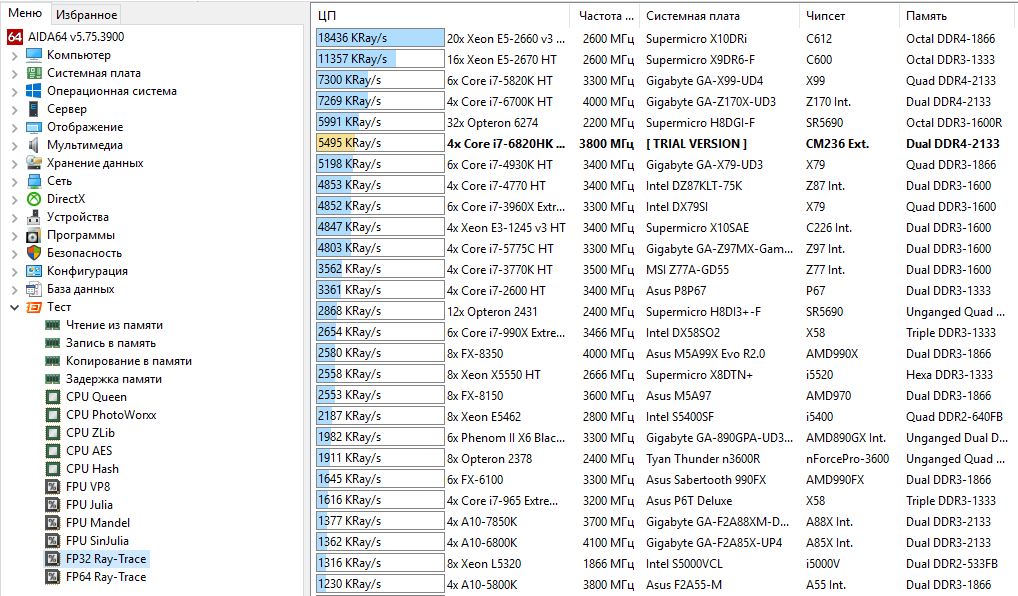
Task: Click the Мультимедиа speaker icon
Action: [34, 145]
